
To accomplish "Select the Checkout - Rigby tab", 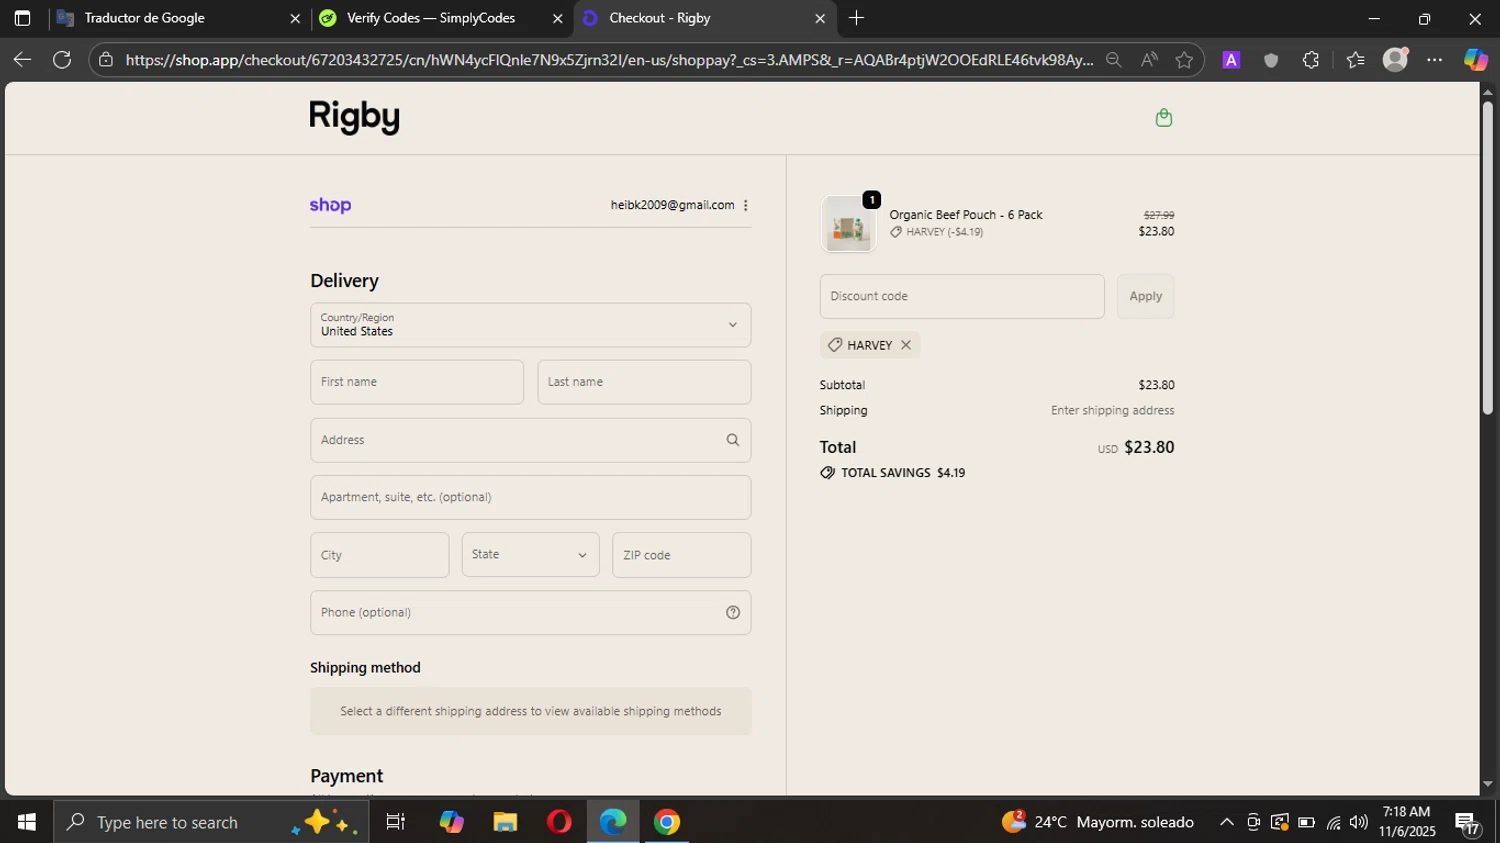I will point(704,18).
